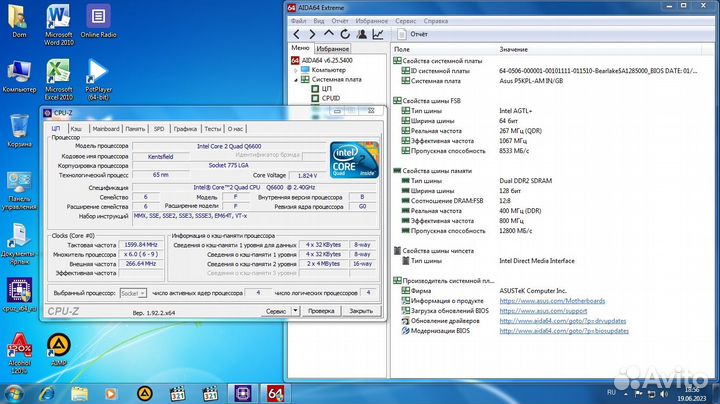The height and width of the screenshot is (404, 720).
Task: Switch to Графика tab in CPU-Z
Action: coord(185,129)
